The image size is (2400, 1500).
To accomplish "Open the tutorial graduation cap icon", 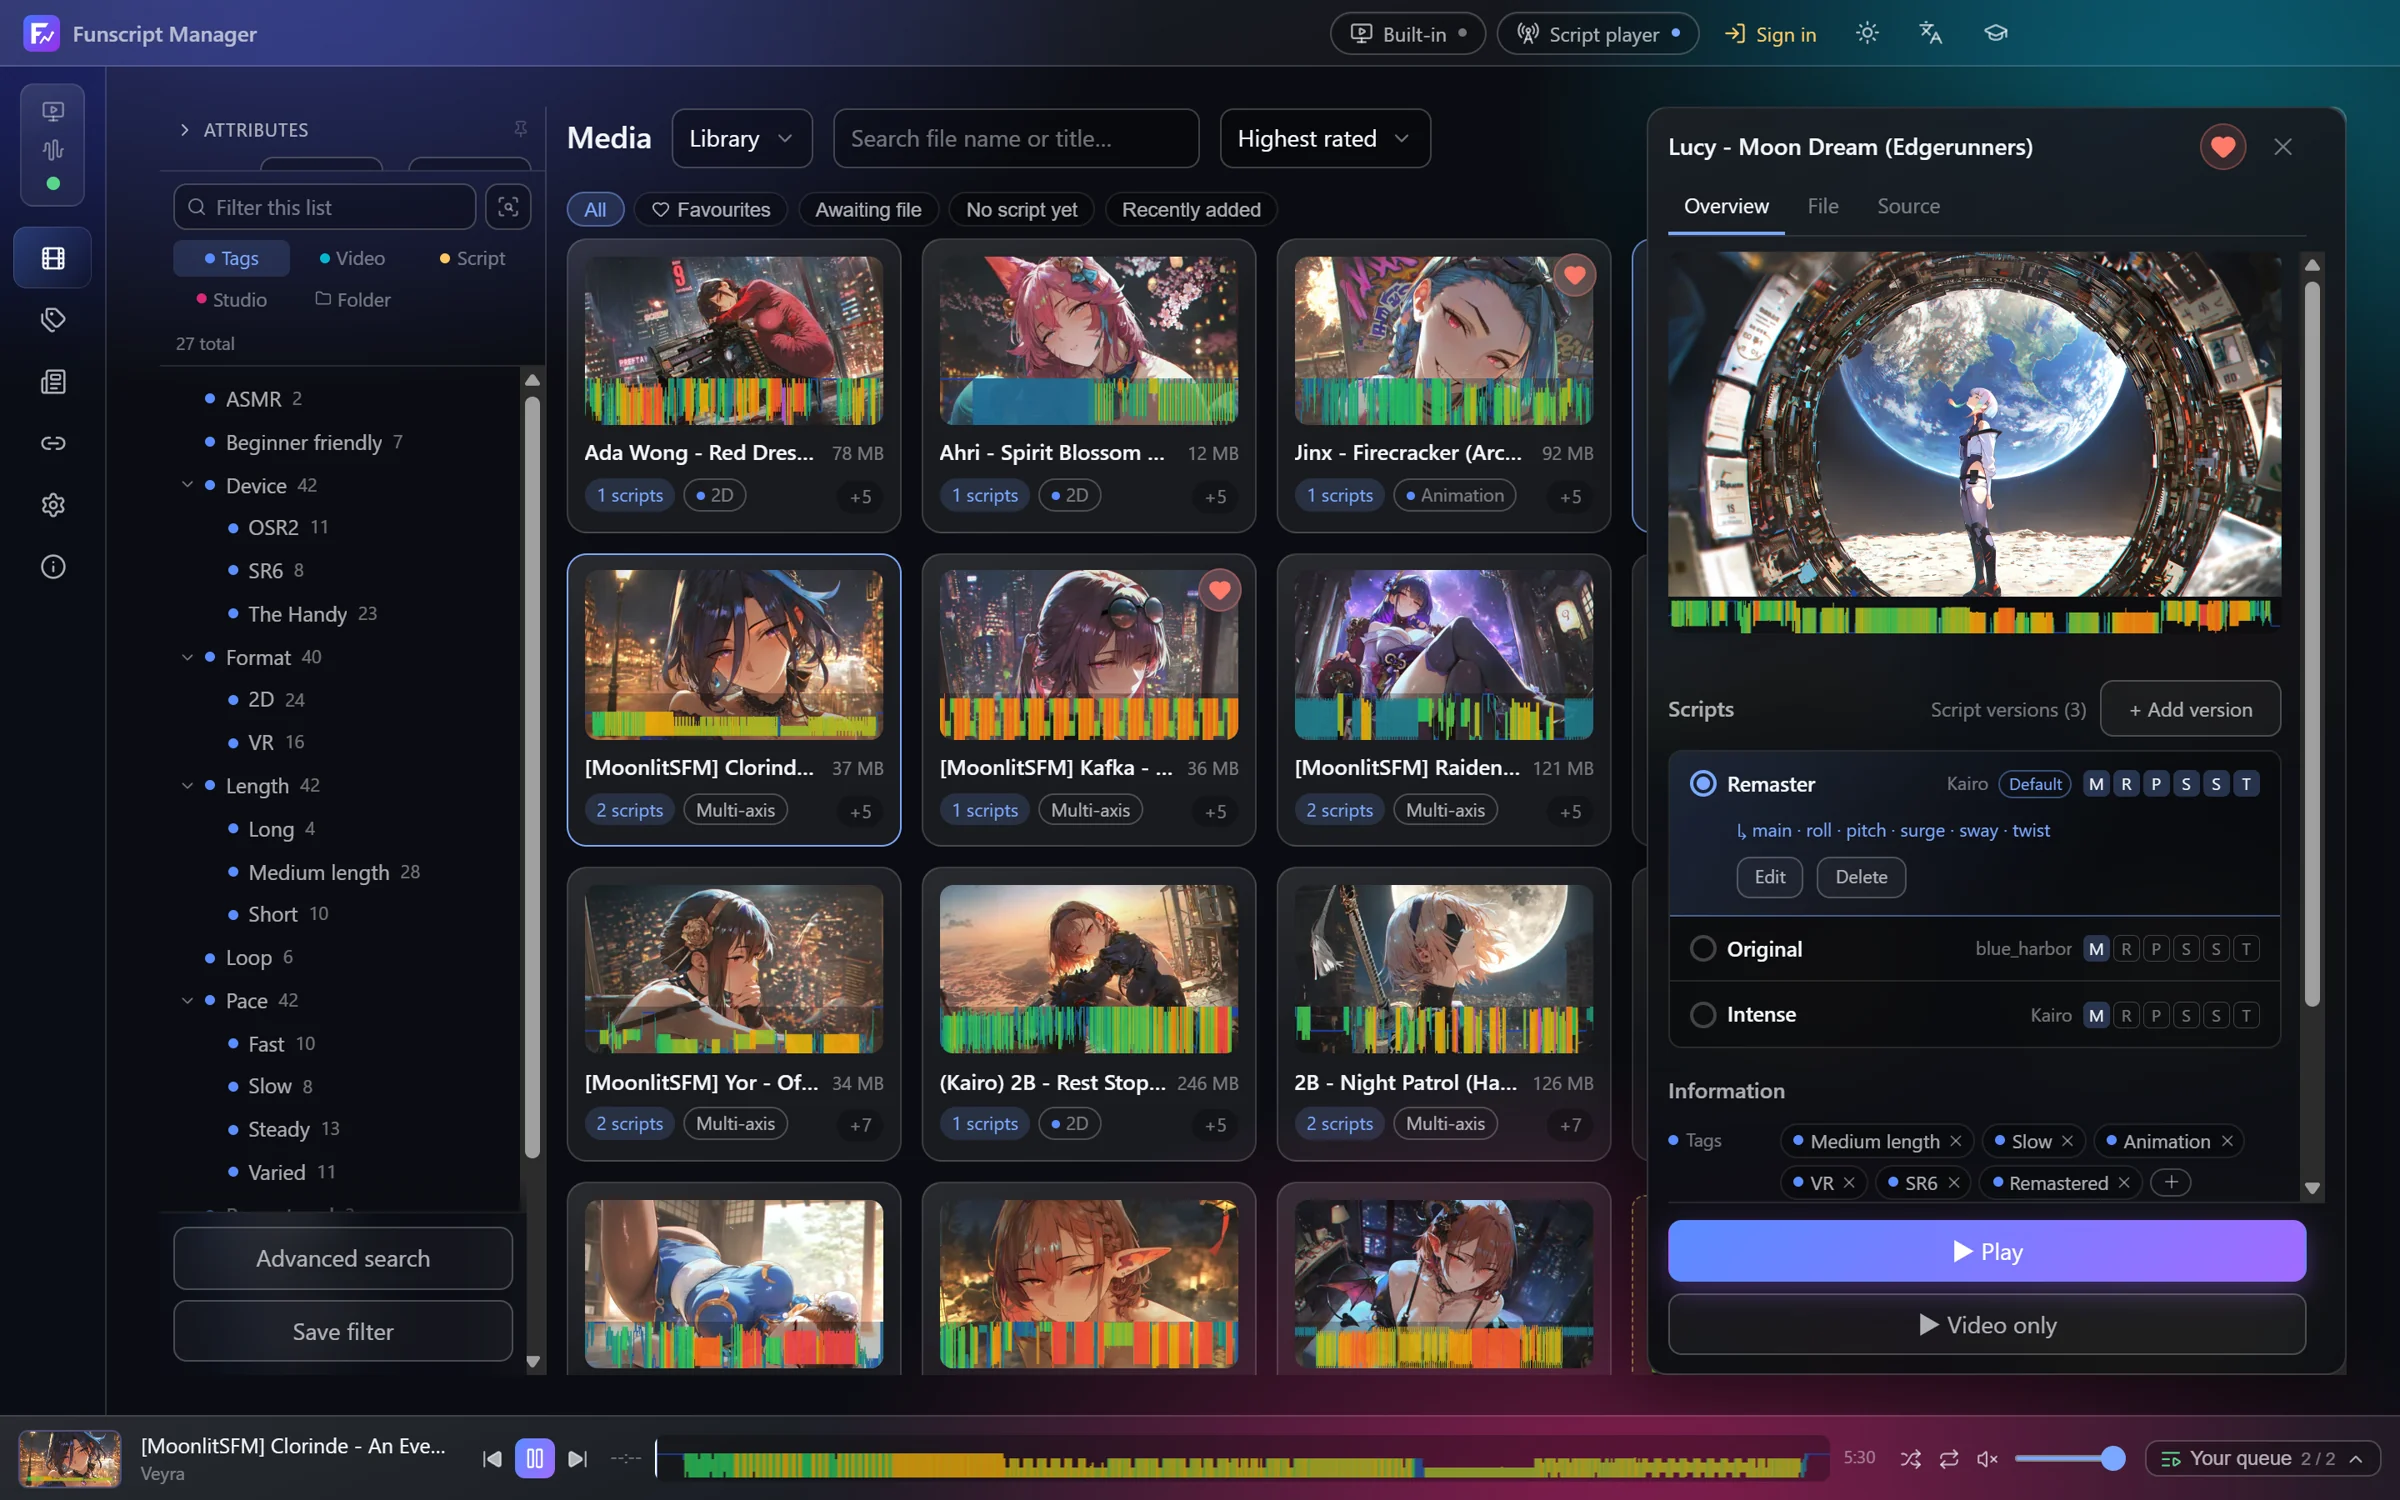I will pyautogui.click(x=1995, y=33).
